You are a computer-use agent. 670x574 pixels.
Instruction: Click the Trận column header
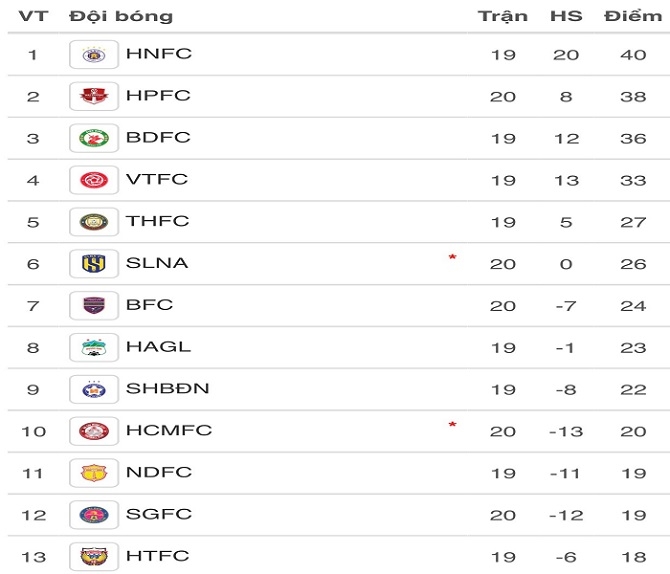tap(503, 17)
